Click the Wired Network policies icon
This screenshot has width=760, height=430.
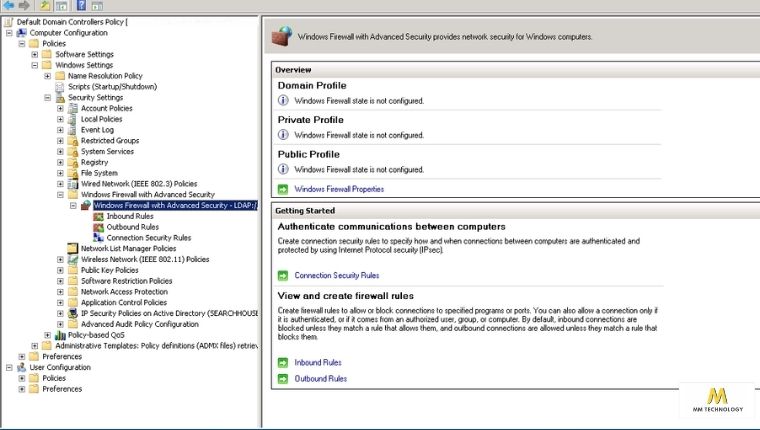pyautogui.click(x=73, y=184)
